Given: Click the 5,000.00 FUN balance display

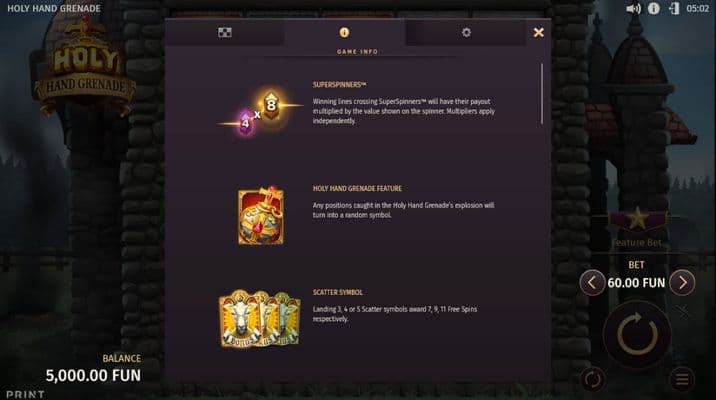Looking at the screenshot, I should pyautogui.click(x=93, y=376).
